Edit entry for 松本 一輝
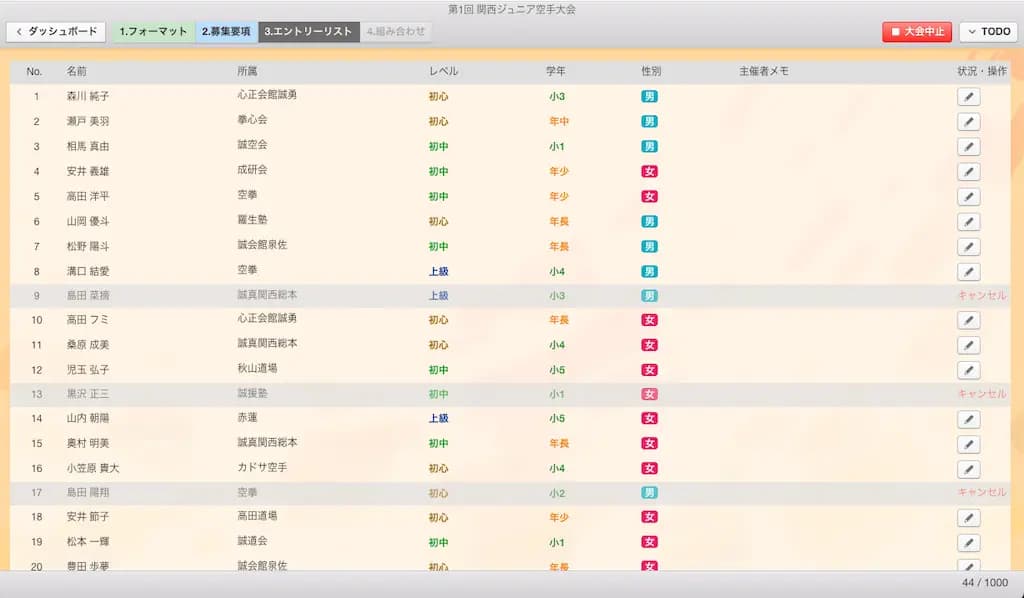This screenshot has width=1024, height=598. 968,543
